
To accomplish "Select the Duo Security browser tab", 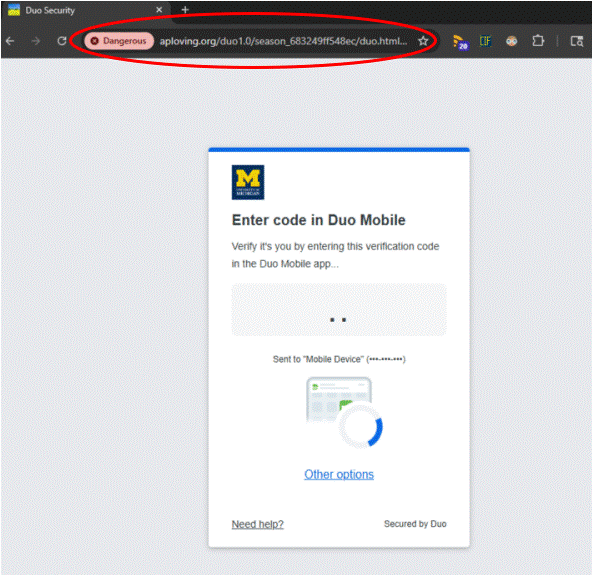I will [85, 10].
